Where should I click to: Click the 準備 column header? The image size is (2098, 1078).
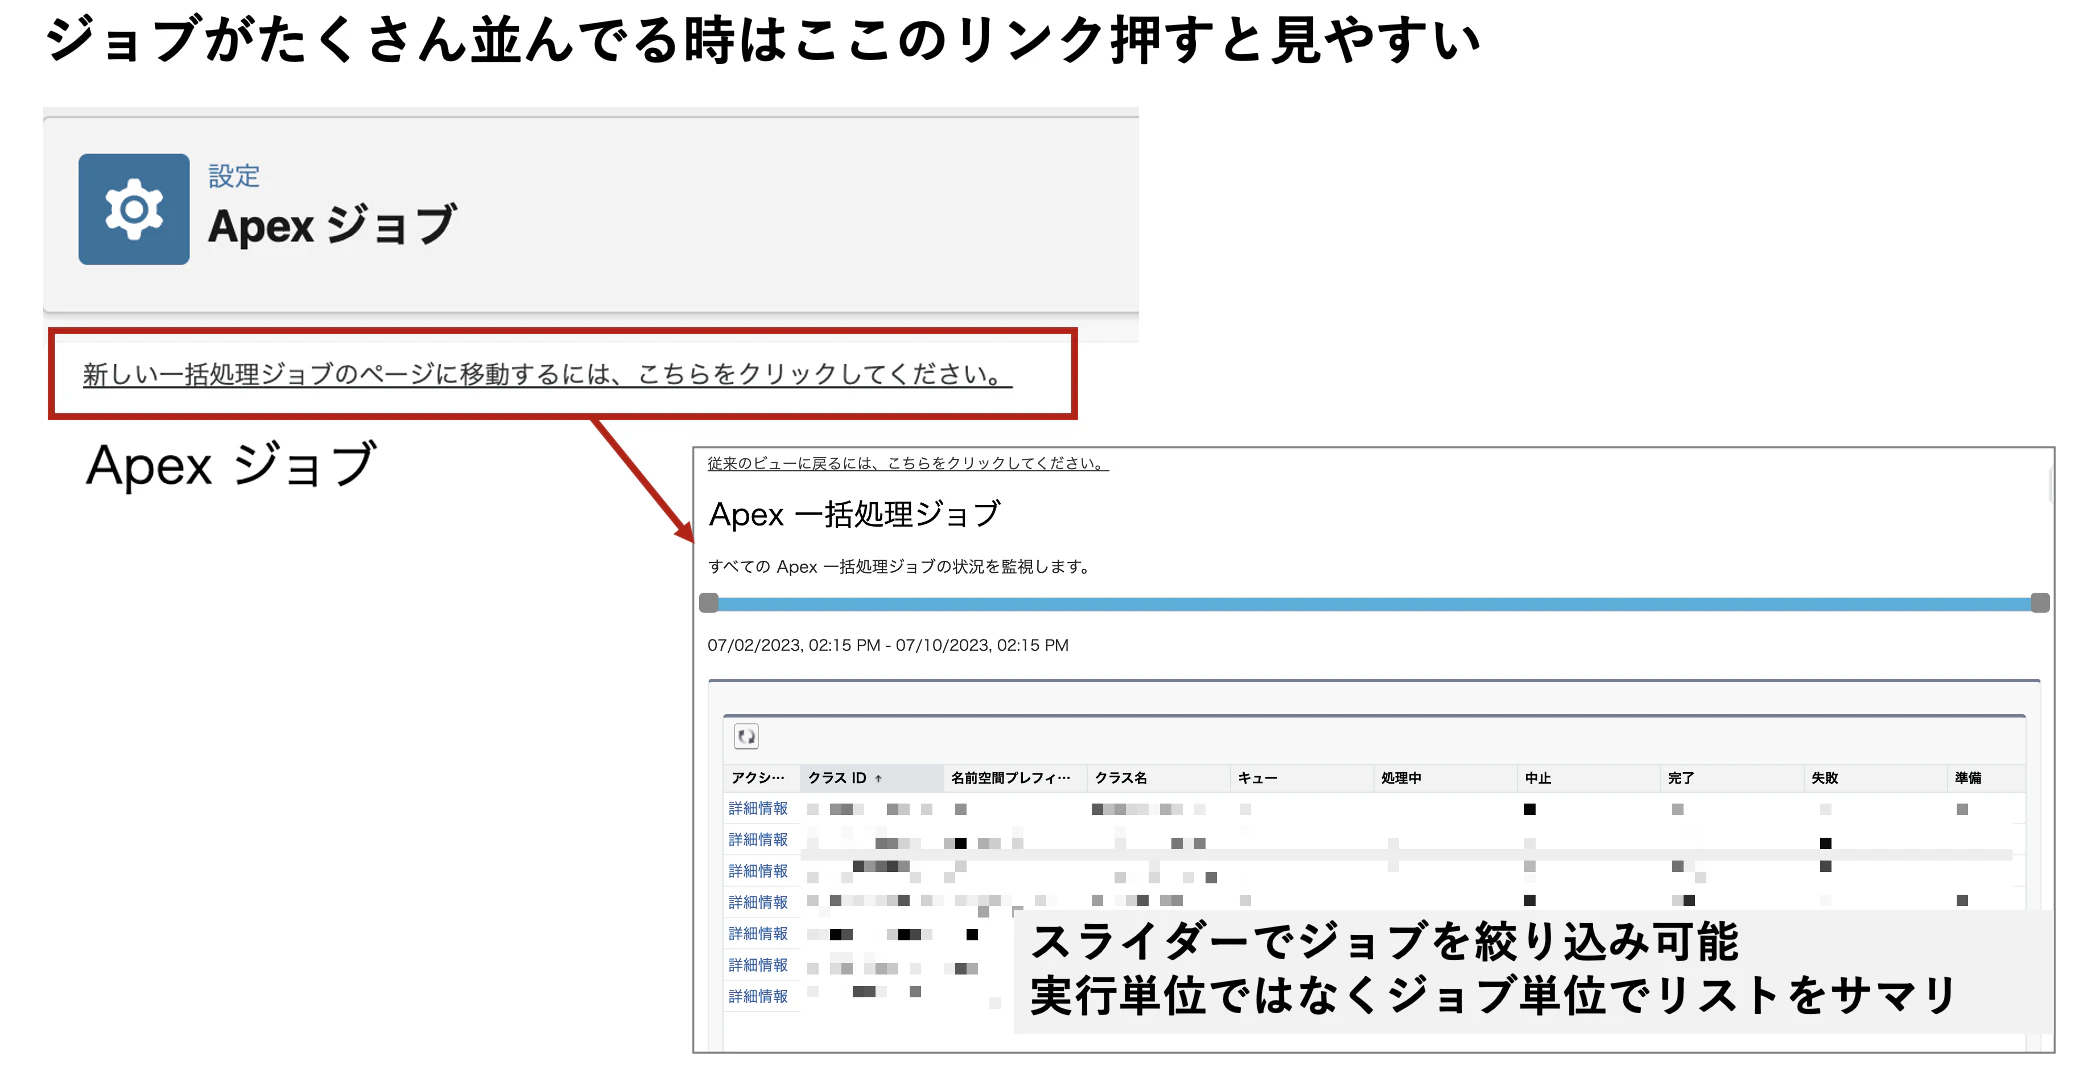[1986, 778]
